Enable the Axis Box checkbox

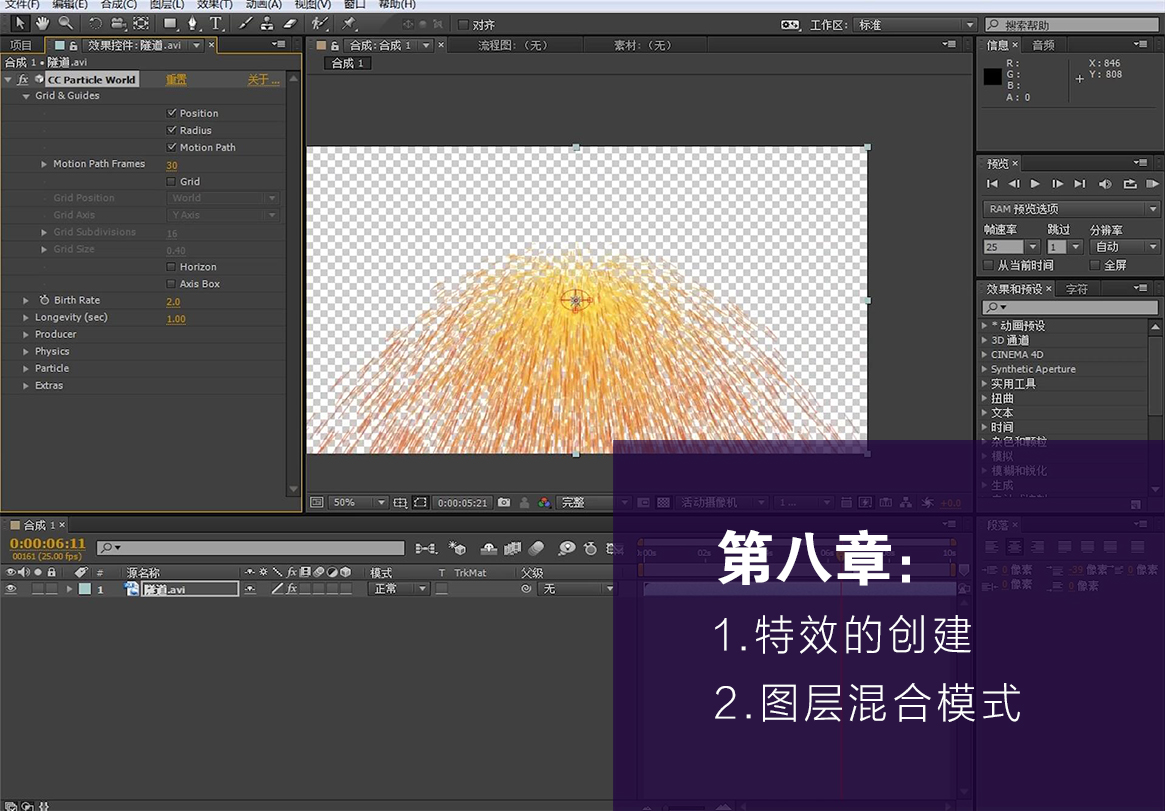pos(172,284)
